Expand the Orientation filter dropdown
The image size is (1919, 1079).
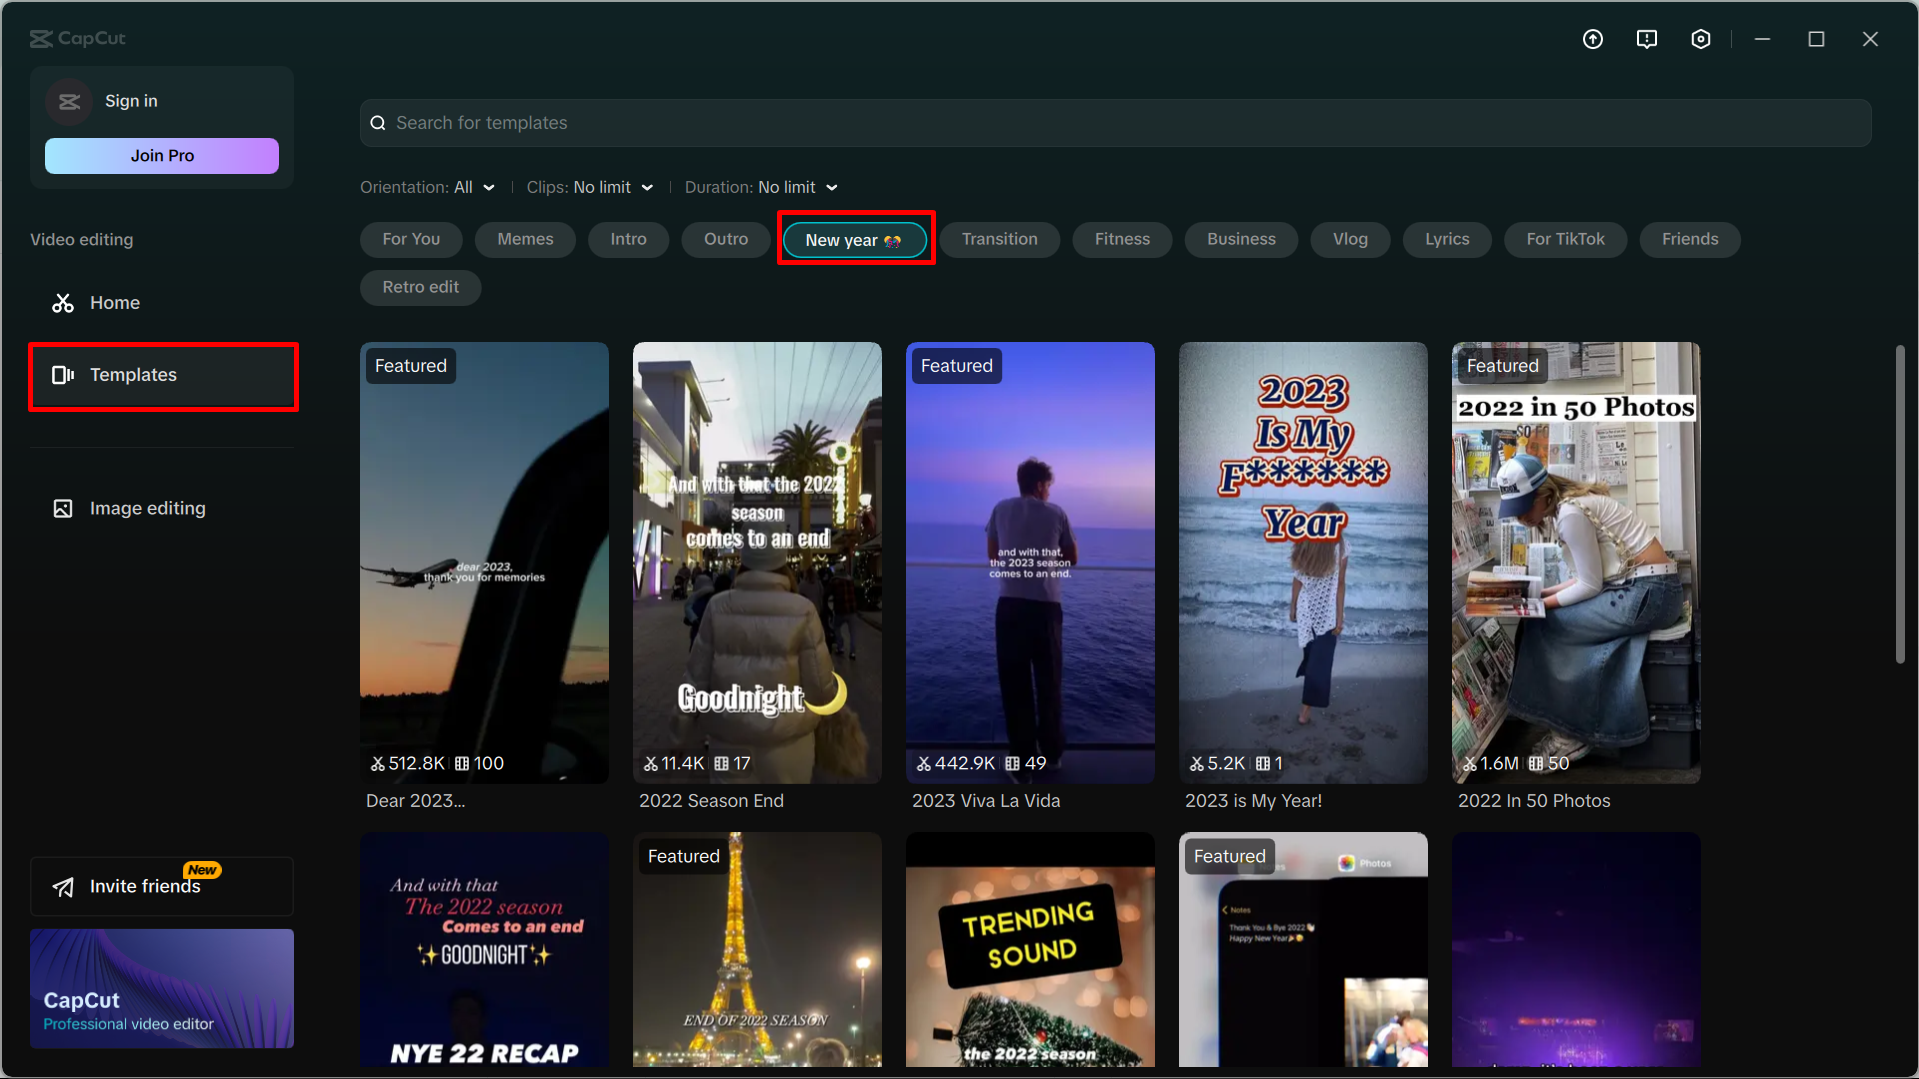coord(488,187)
